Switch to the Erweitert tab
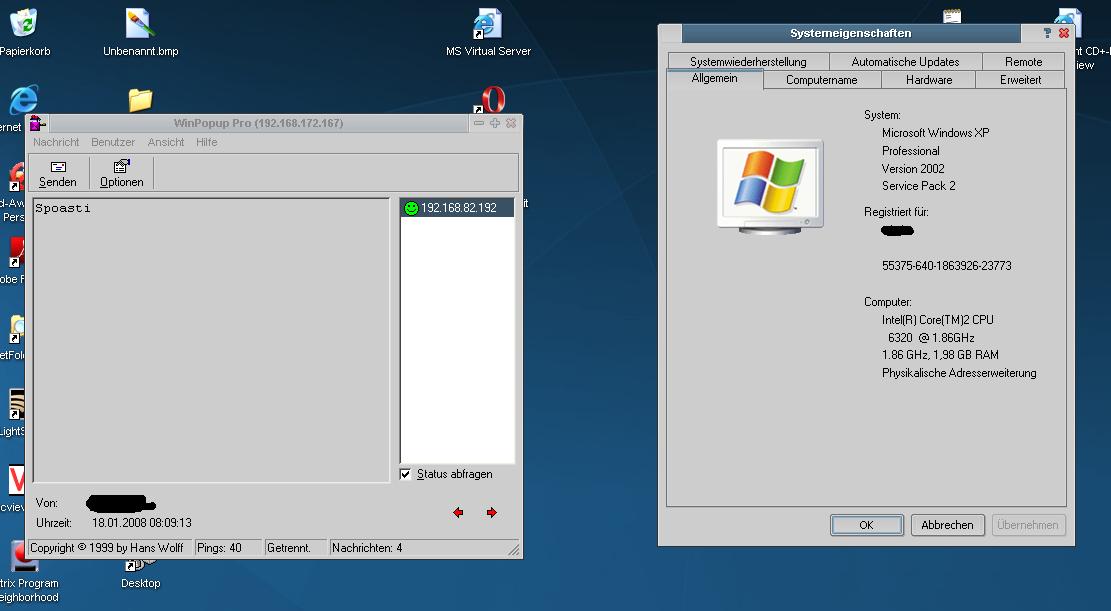This screenshot has width=1111, height=611. point(1020,80)
